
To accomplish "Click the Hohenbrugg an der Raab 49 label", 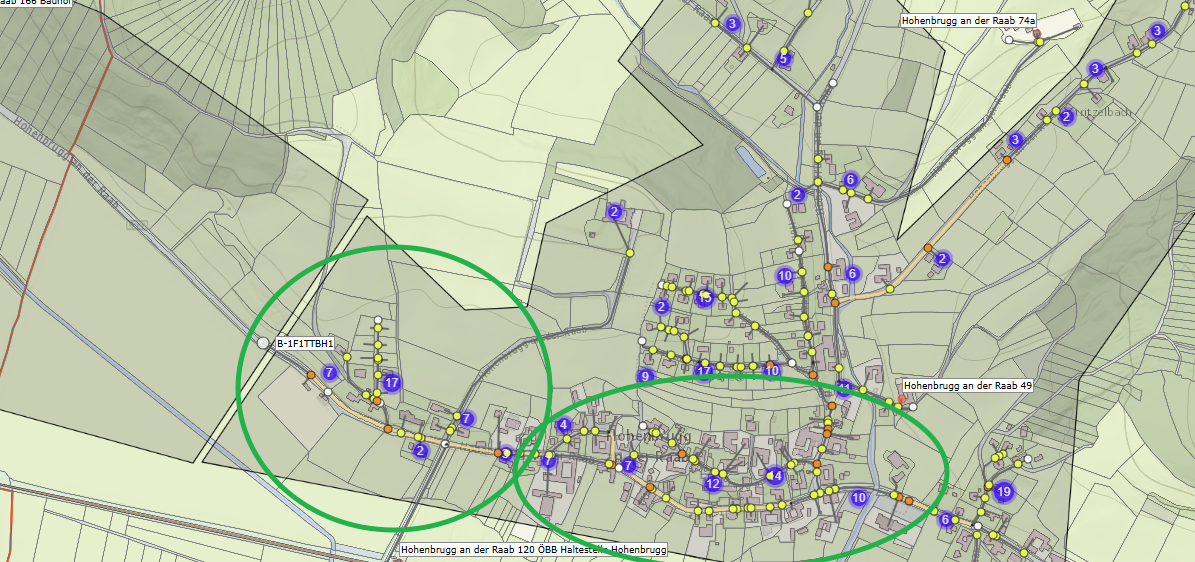I will pos(967,387).
